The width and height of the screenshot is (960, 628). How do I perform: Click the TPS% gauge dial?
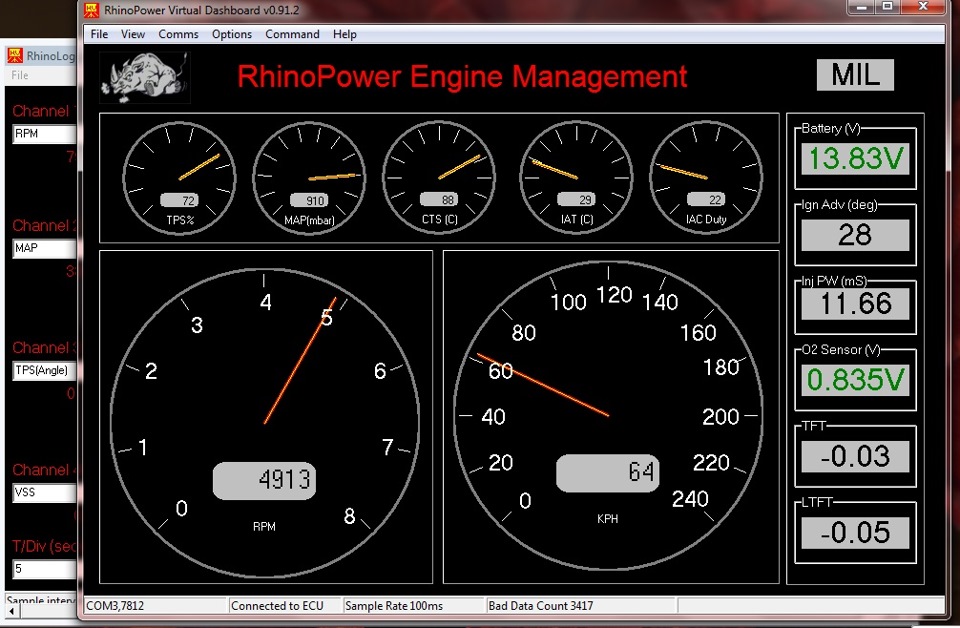(179, 178)
